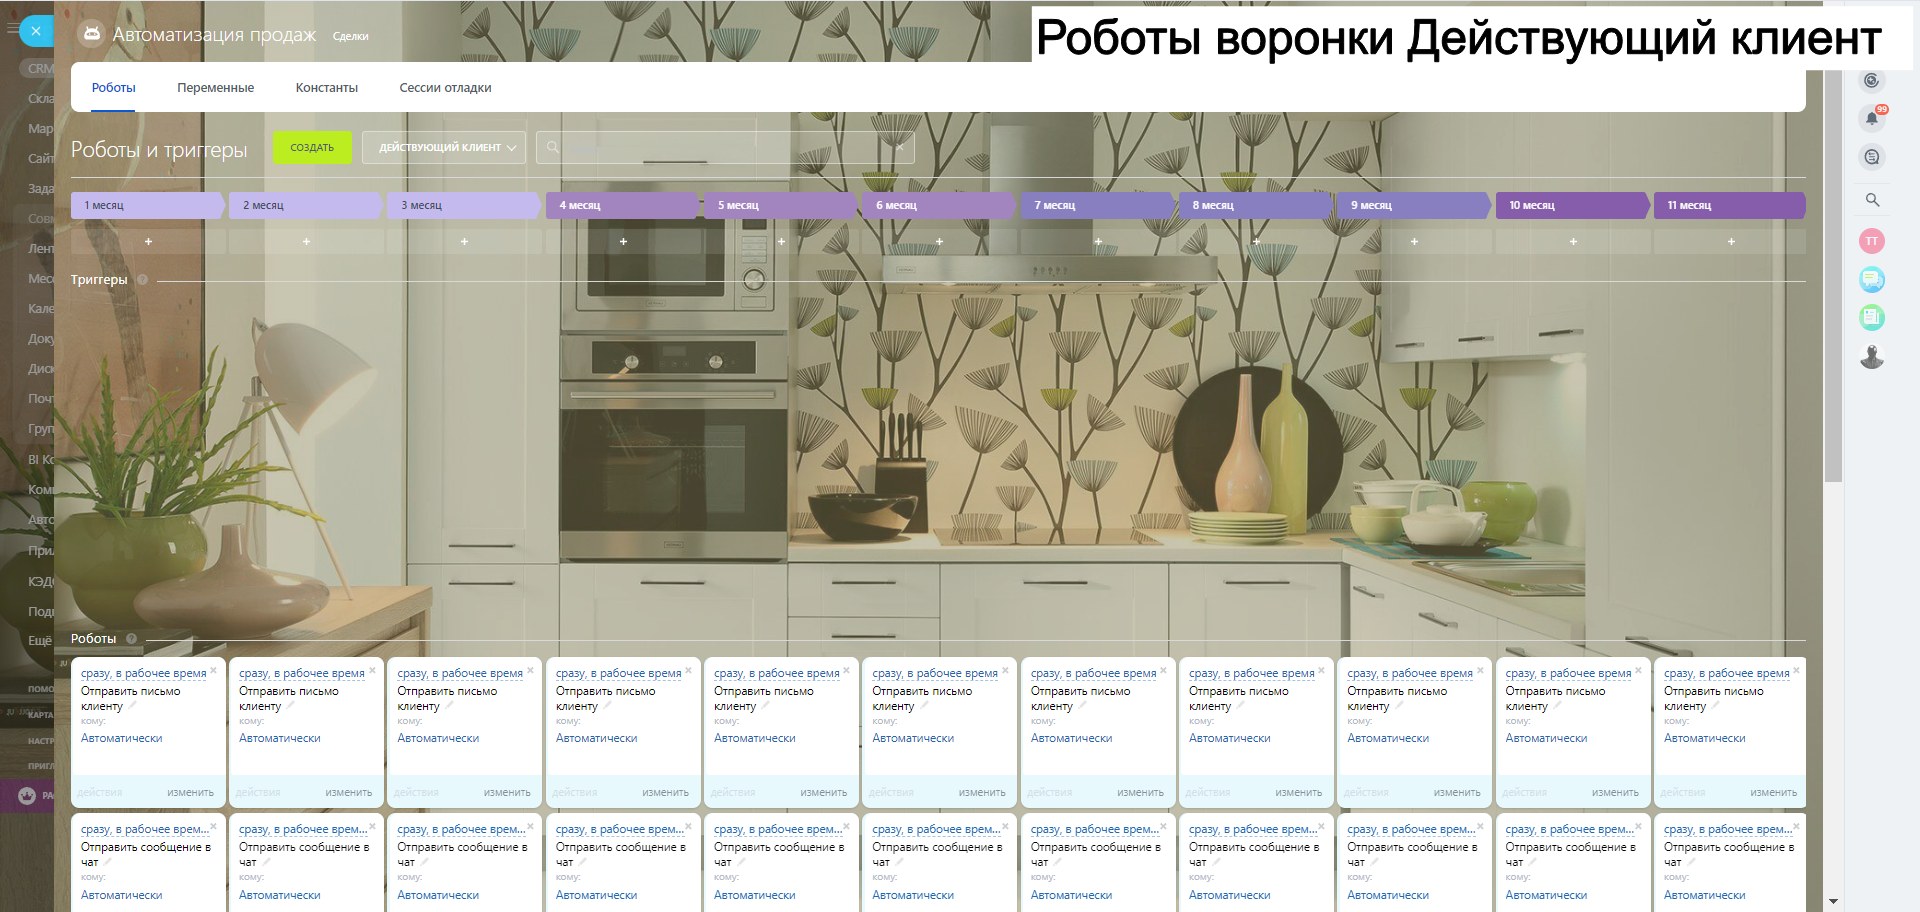Delete first robot in 1 месяц column
The width and height of the screenshot is (1920, 912).
[x=213, y=670]
